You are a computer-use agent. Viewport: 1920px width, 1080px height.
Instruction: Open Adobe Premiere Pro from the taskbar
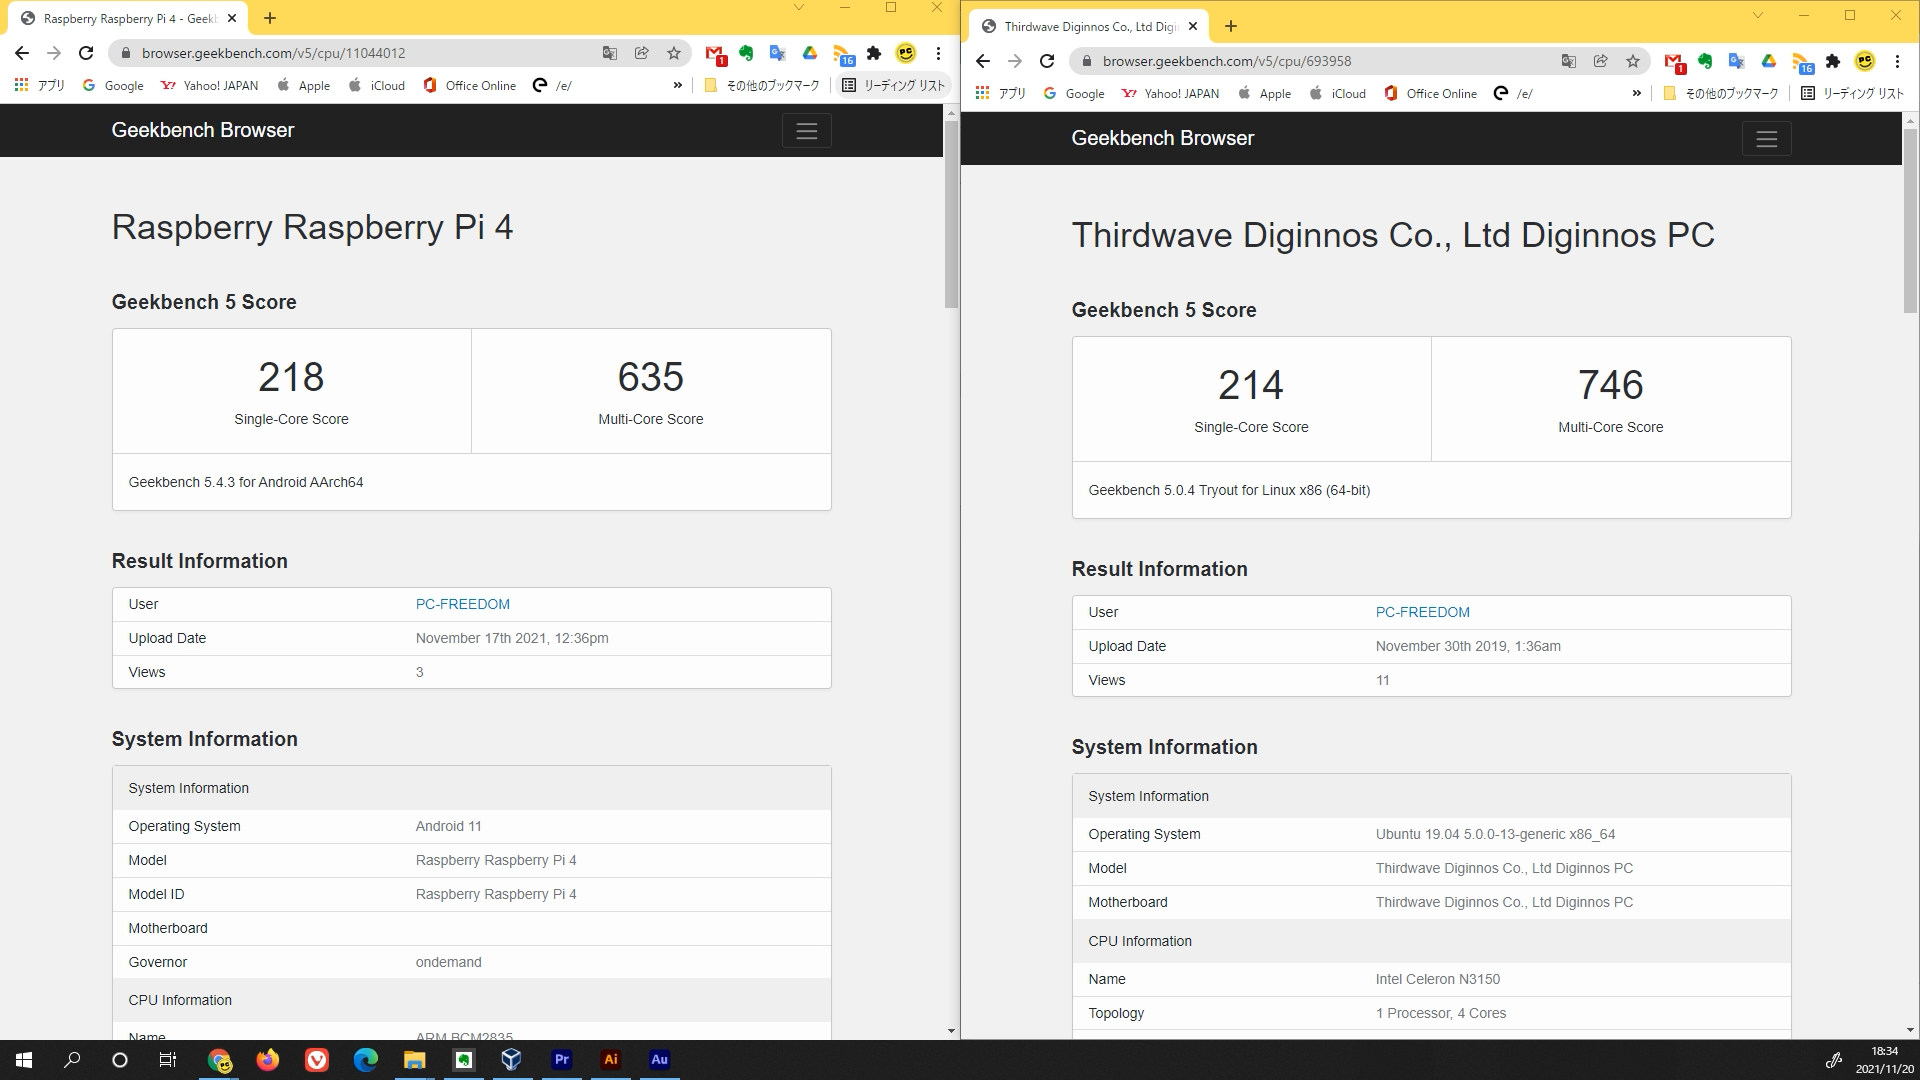tap(561, 1060)
